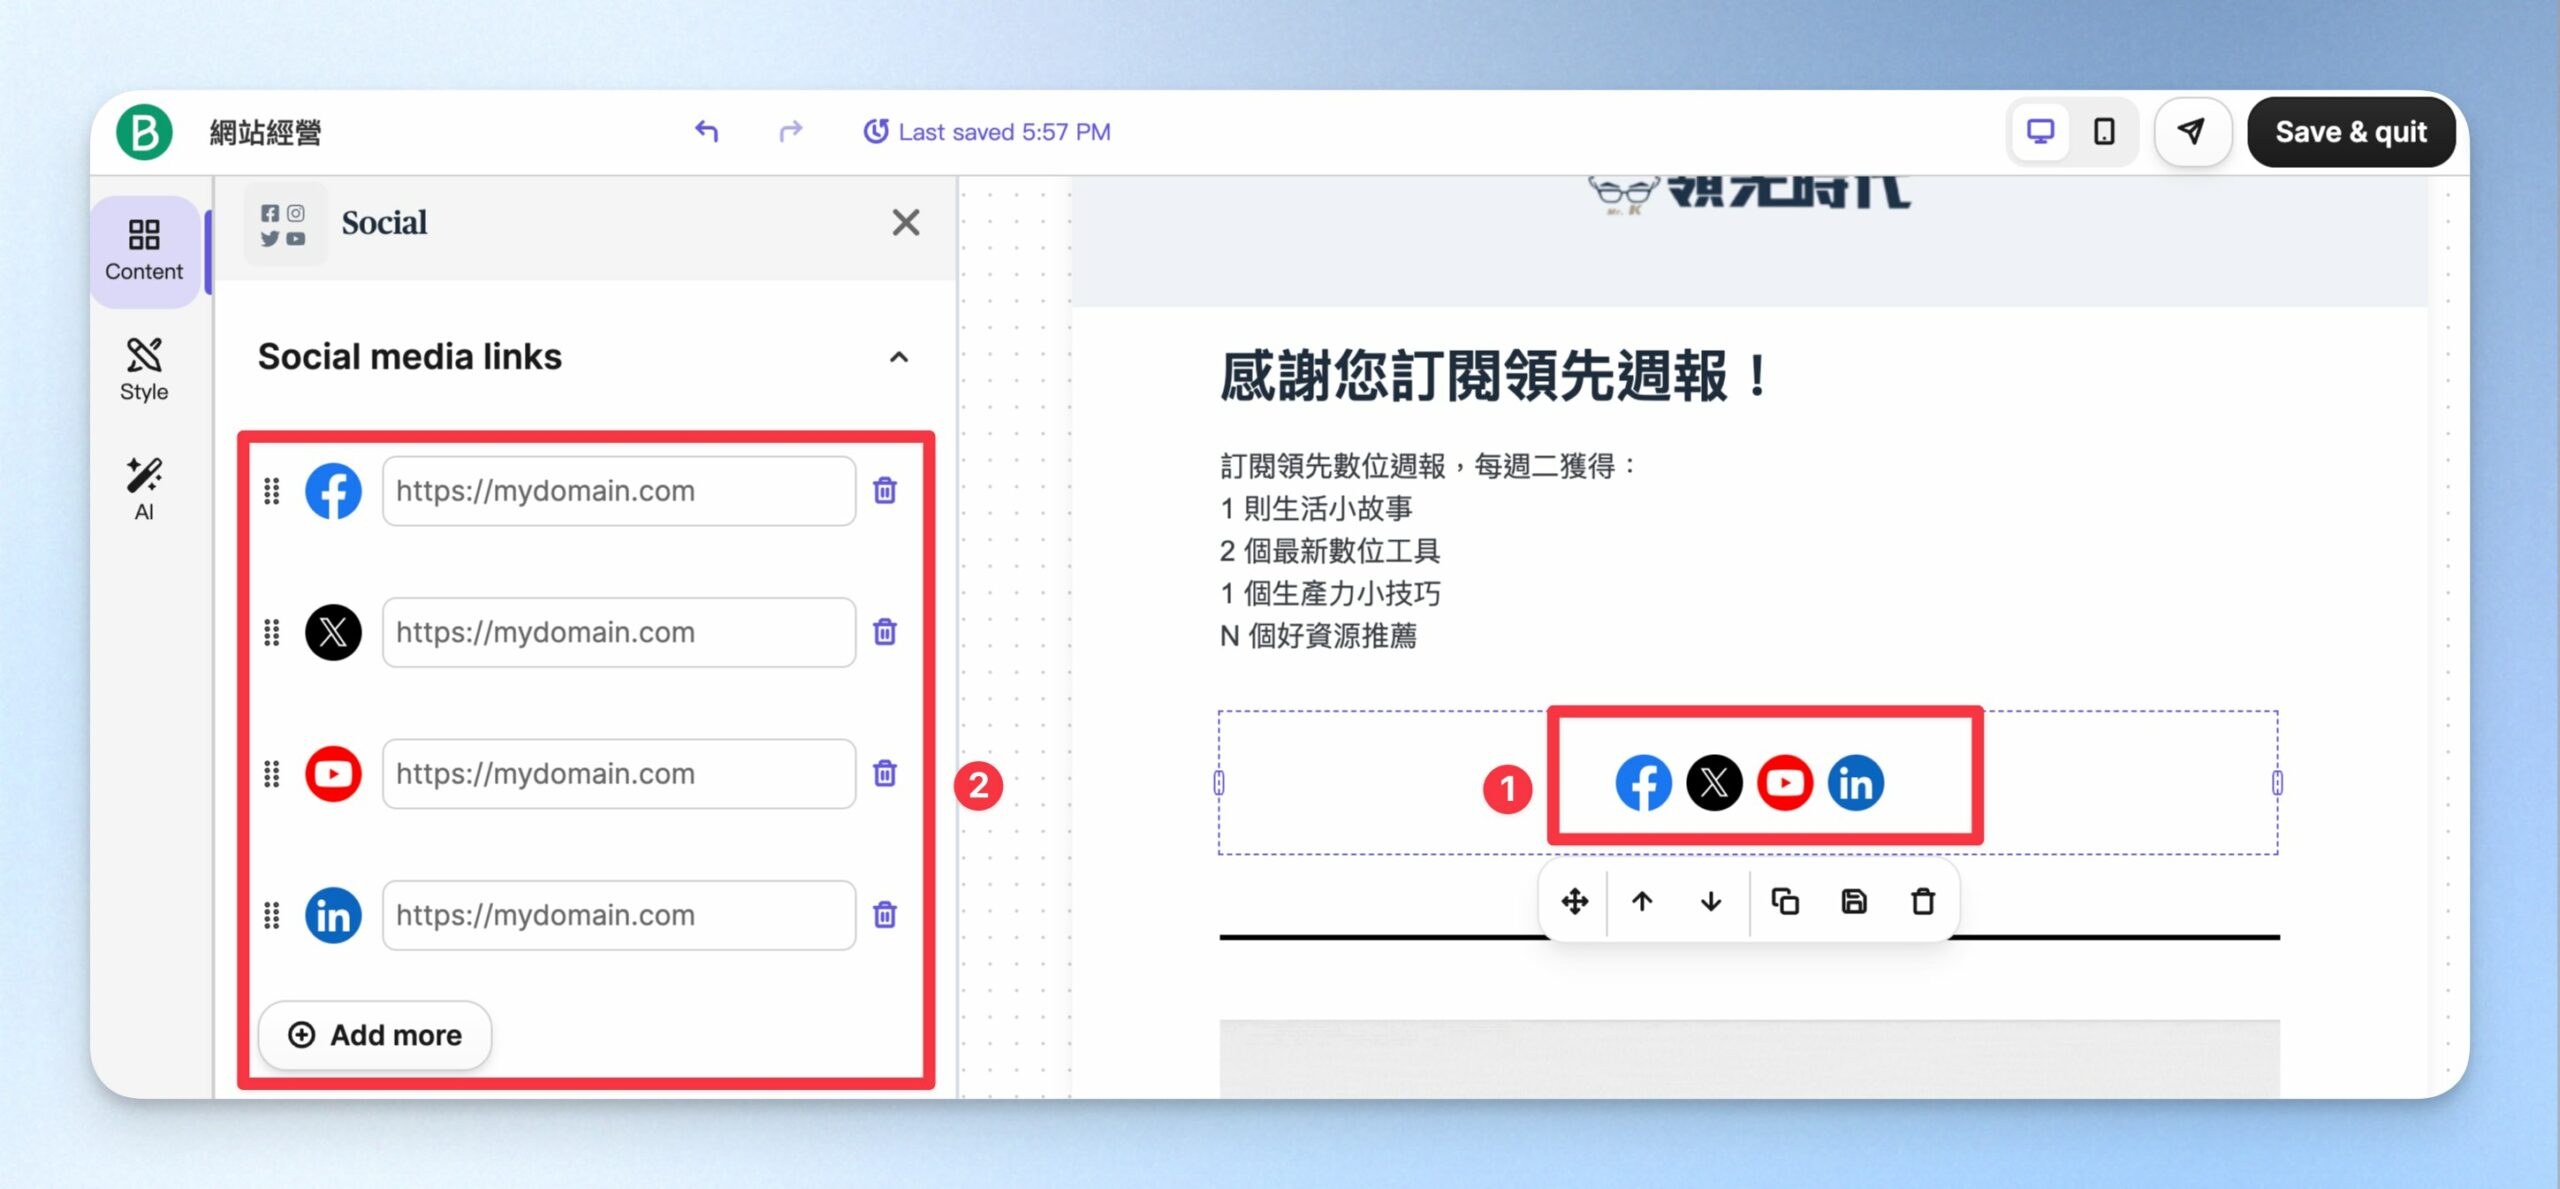Focus the Facebook URL input field
Image resolution: width=2560 pixels, height=1189 pixels.
(619, 491)
